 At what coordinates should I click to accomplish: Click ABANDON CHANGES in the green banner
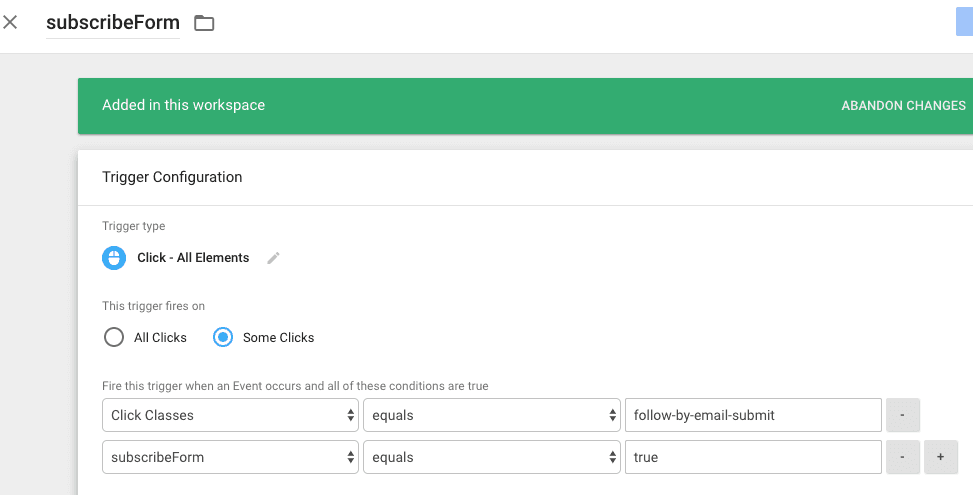(903, 106)
